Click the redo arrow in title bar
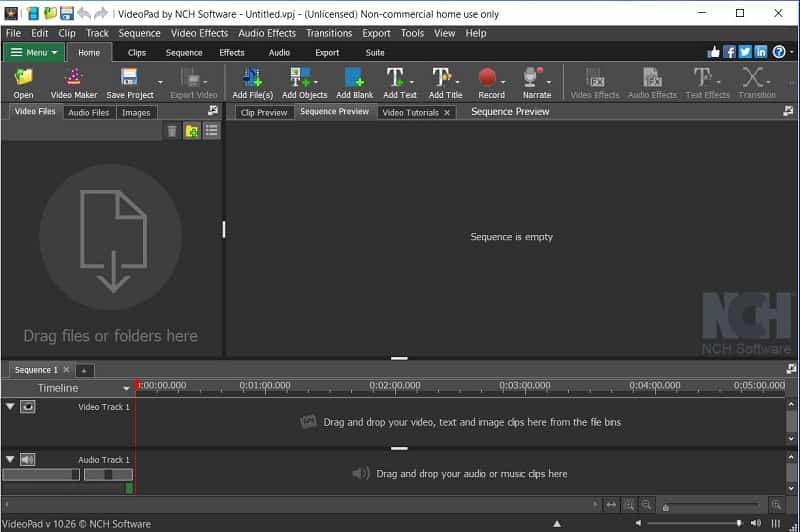Screen dimensions: 800x532 click(x=101, y=13)
